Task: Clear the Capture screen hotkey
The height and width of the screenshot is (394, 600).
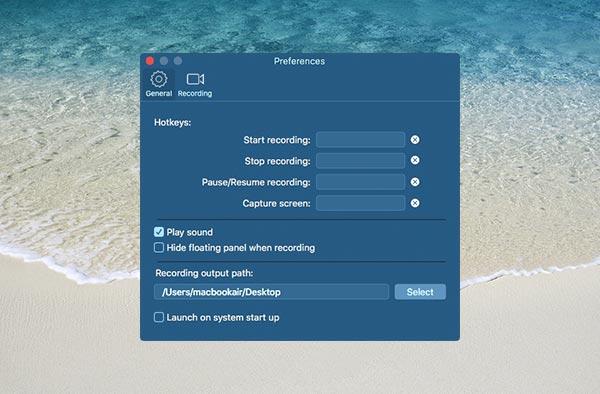Action: pyautogui.click(x=415, y=203)
